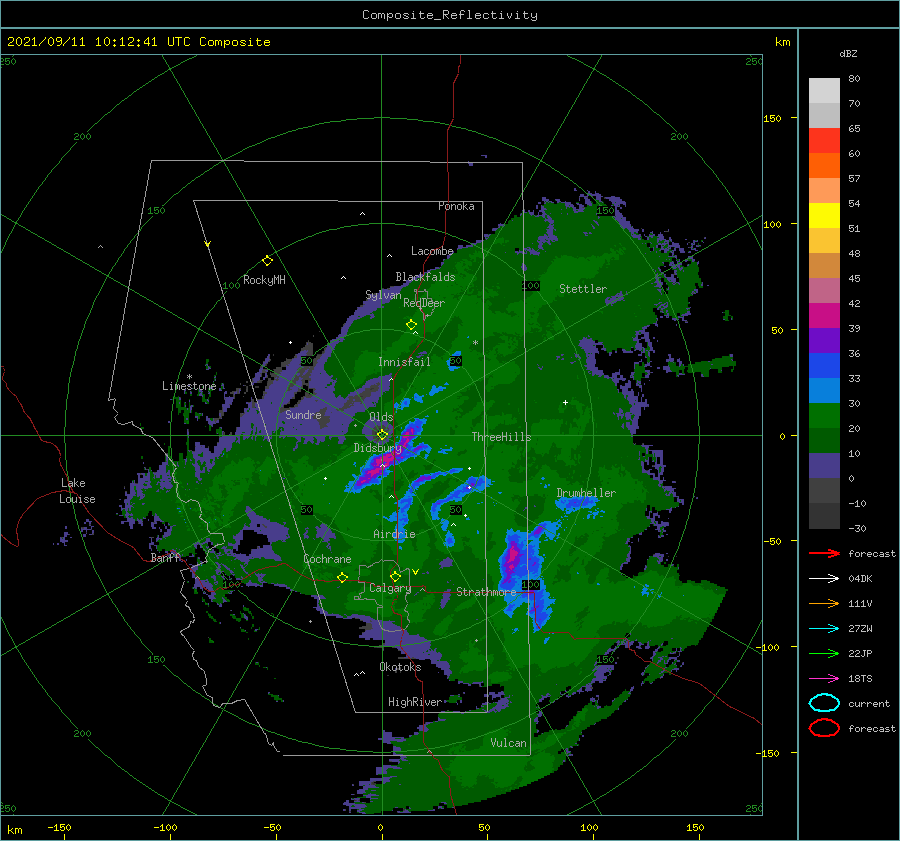Click the light grey 70-80 dBZ swatch

[x=824, y=91]
